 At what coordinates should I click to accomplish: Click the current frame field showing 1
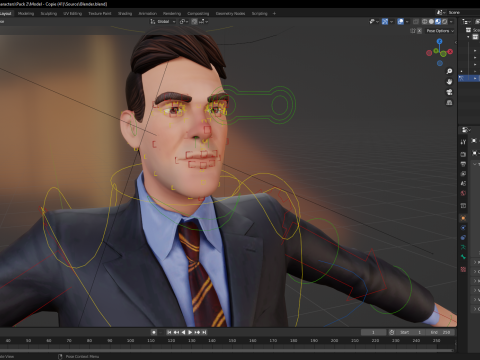tap(373, 332)
